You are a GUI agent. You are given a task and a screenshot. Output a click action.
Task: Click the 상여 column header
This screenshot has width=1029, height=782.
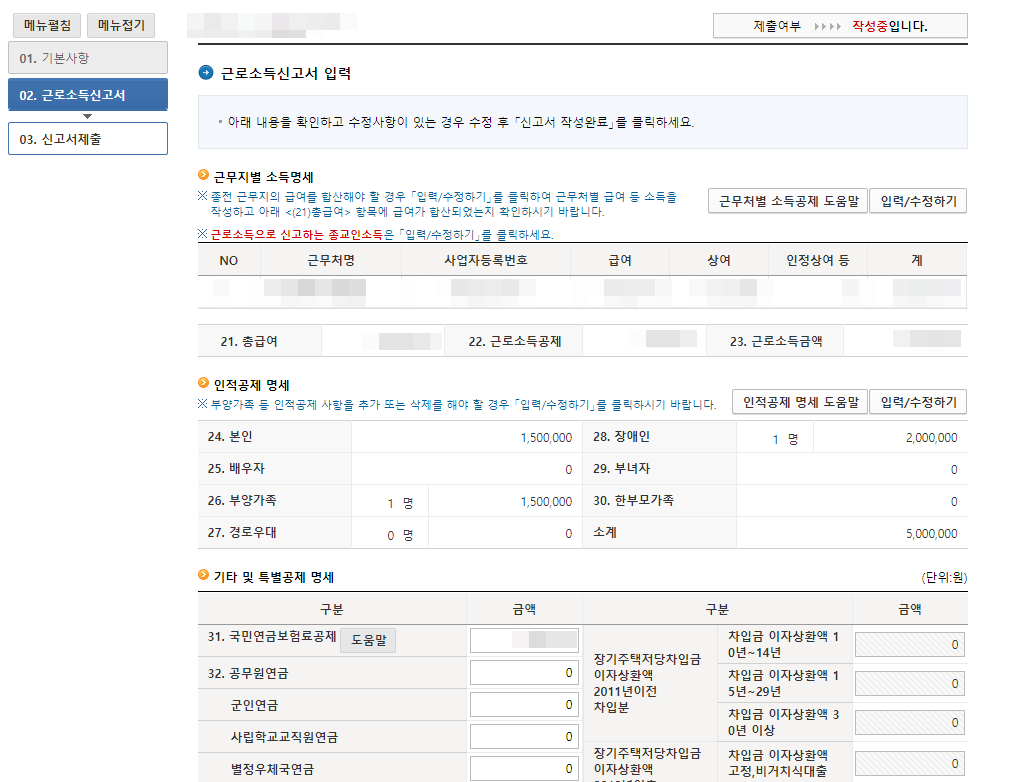click(719, 260)
